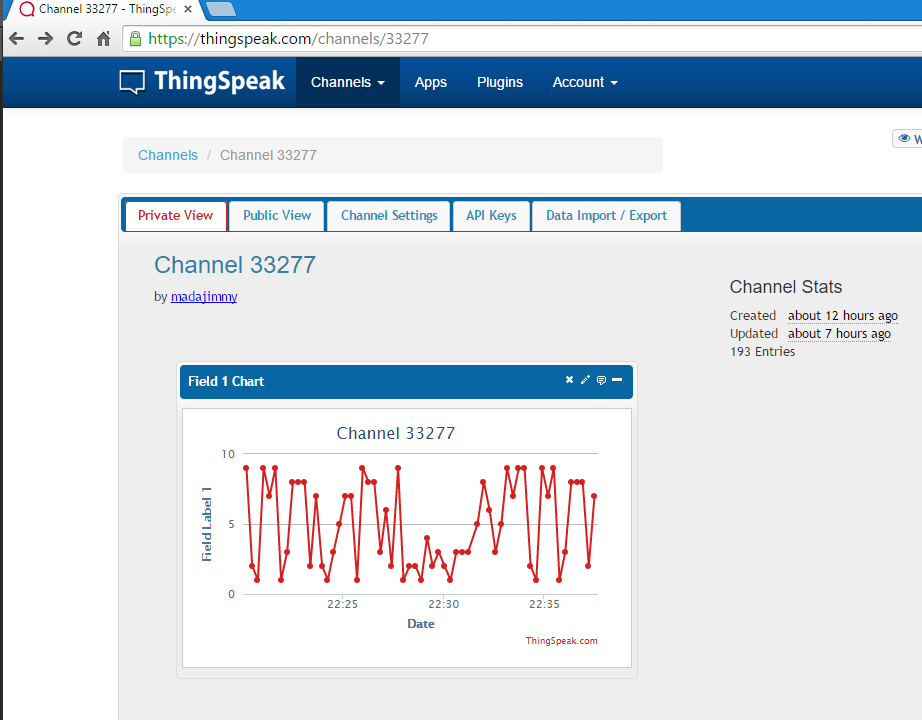Open the Plugins menu item

point(500,82)
